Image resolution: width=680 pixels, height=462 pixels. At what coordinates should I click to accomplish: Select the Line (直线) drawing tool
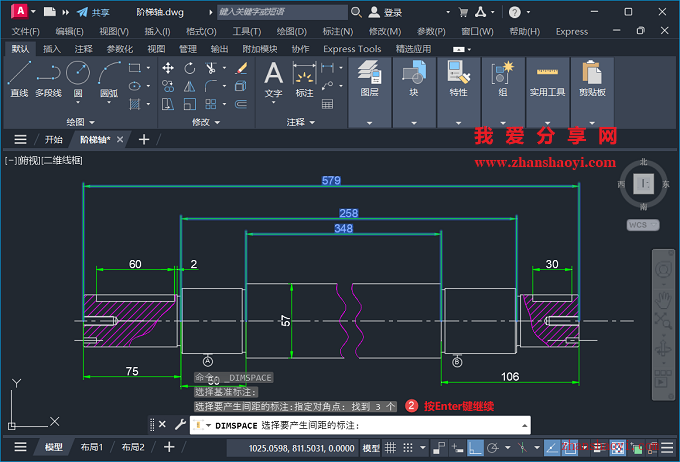tap(19, 79)
